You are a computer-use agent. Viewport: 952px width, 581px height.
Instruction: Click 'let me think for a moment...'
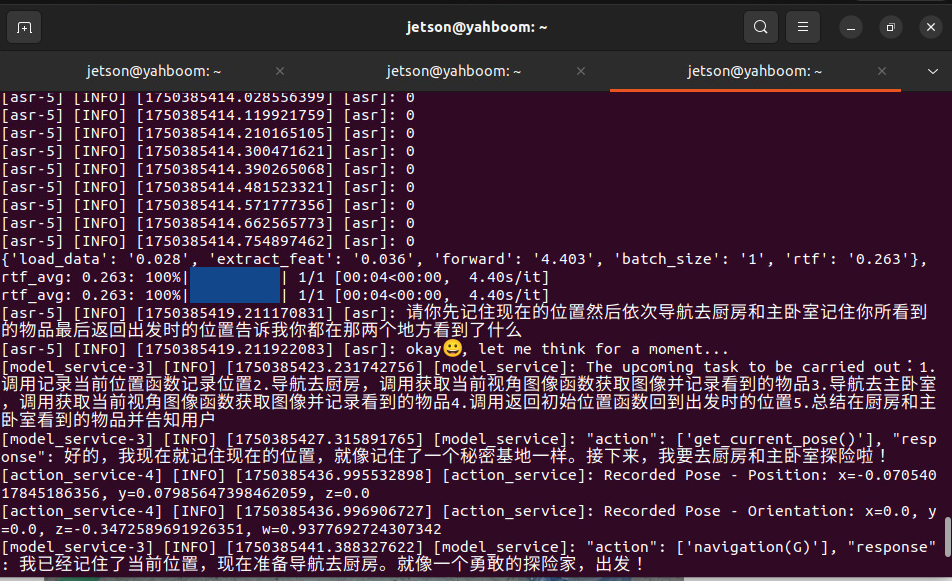click(x=603, y=349)
